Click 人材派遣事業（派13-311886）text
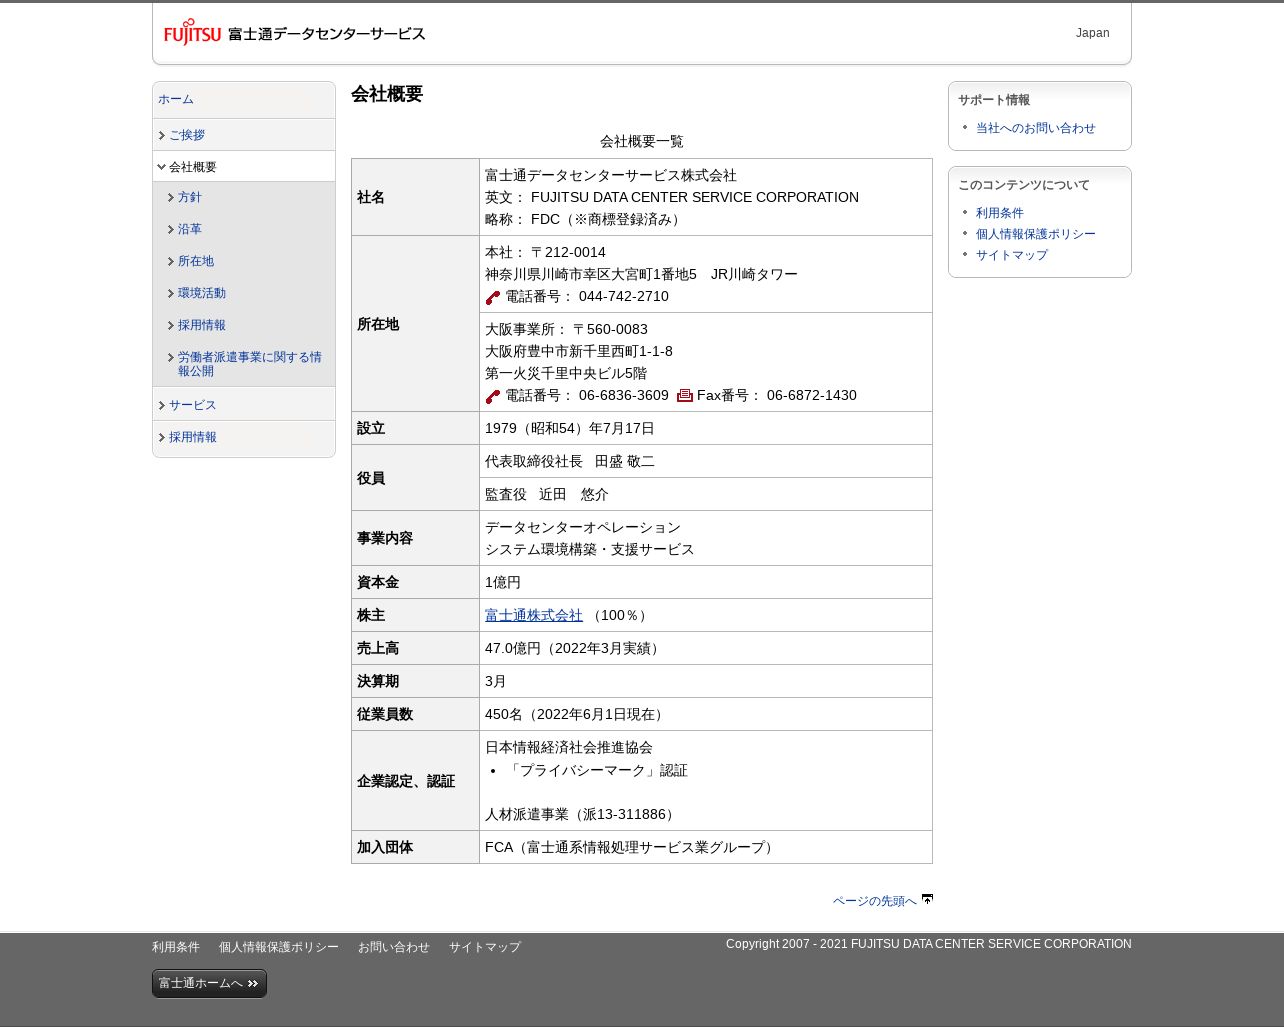The image size is (1284, 1027). pyautogui.click(x=582, y=814)
